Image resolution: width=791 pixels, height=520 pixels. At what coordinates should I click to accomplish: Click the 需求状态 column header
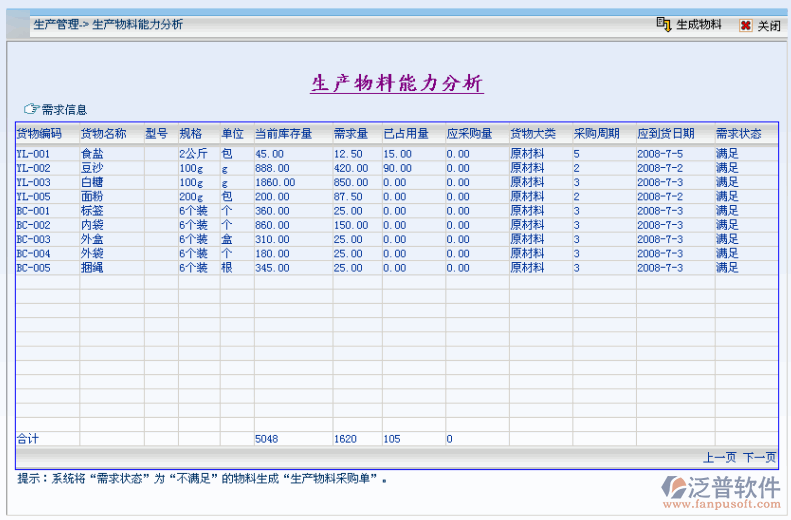click(x=738, y=133)
